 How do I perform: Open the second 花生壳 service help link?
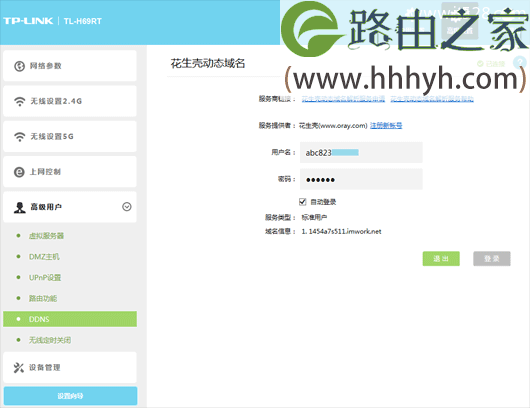coord(432,99)
